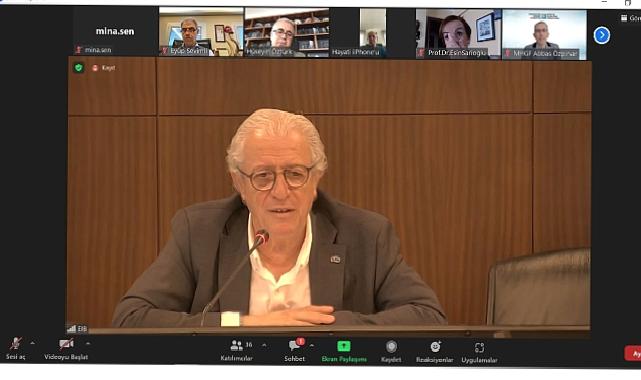The image size is (641, 380).
Task: Open the Sohbet chat panel
Action: [295, 350]
